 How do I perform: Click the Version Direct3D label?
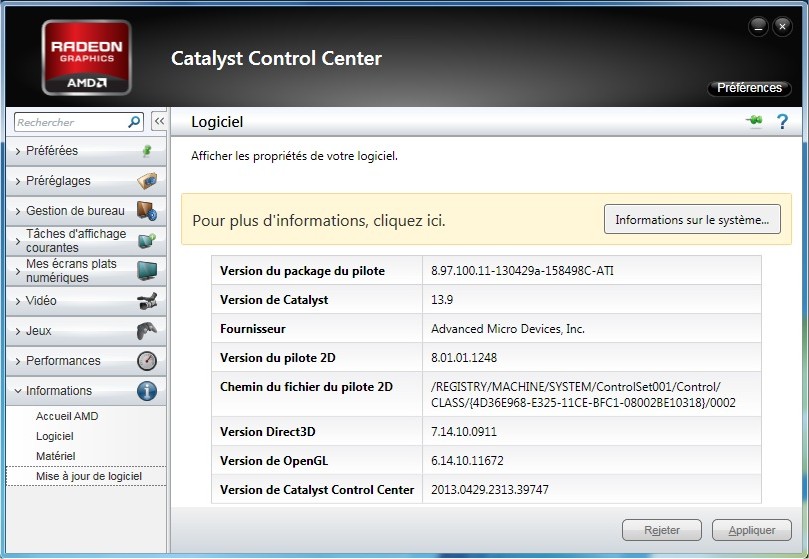267,432
